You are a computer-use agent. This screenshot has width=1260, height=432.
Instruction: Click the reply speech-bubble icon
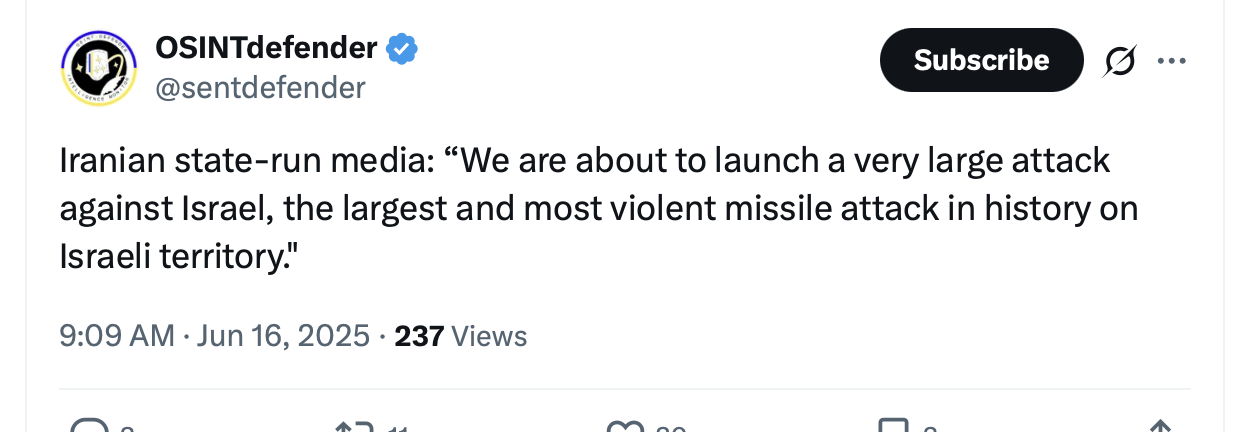click(90, 426)
